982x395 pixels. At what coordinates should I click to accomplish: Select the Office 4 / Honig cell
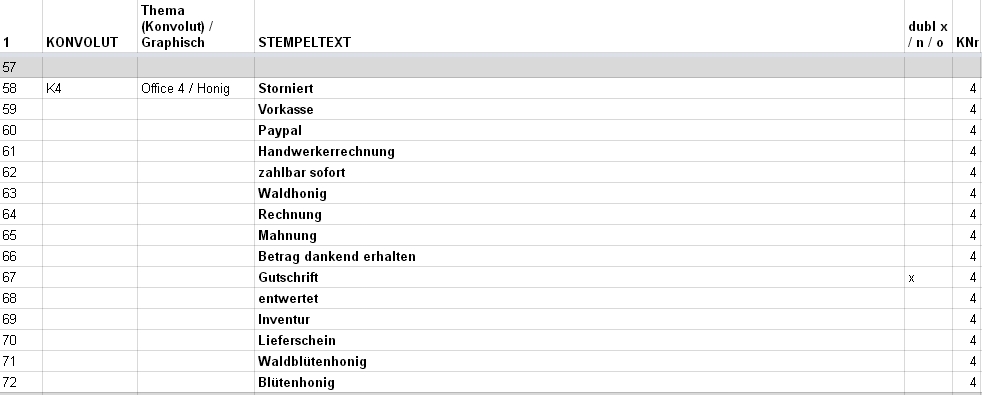pos(196,88)
